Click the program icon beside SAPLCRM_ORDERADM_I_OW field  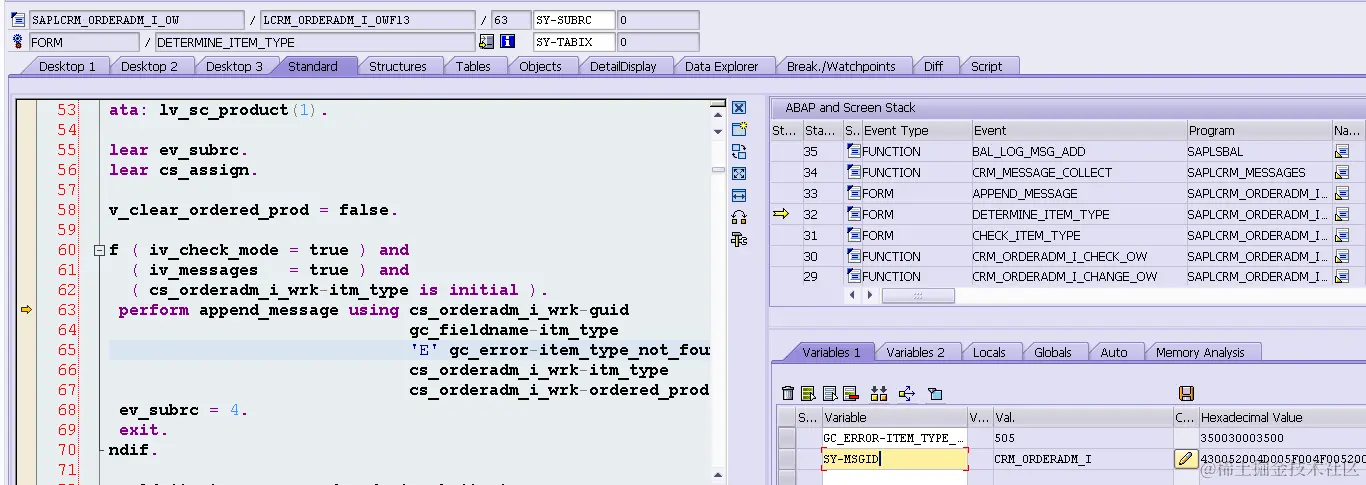coord(18,20)
